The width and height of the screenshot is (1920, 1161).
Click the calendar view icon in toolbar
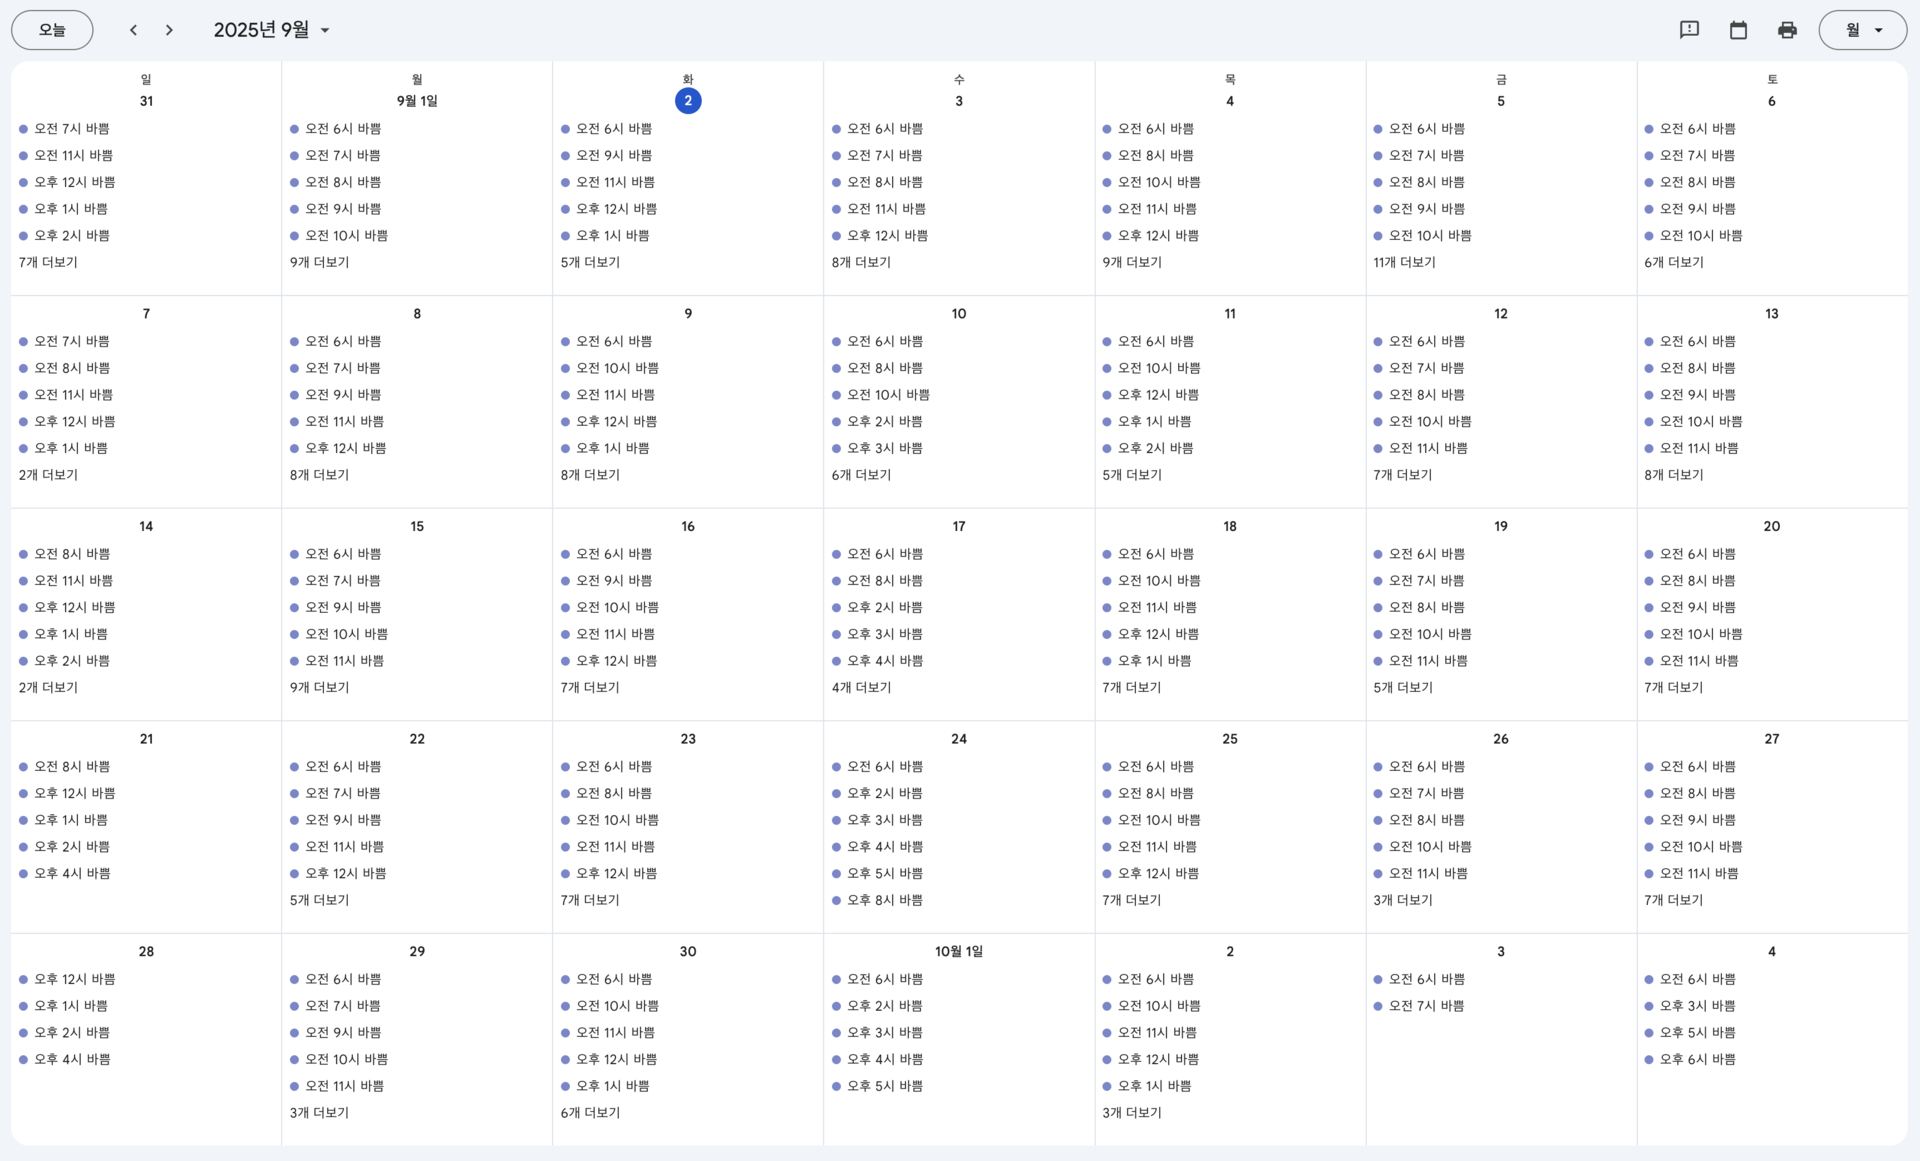[1738, 30]
